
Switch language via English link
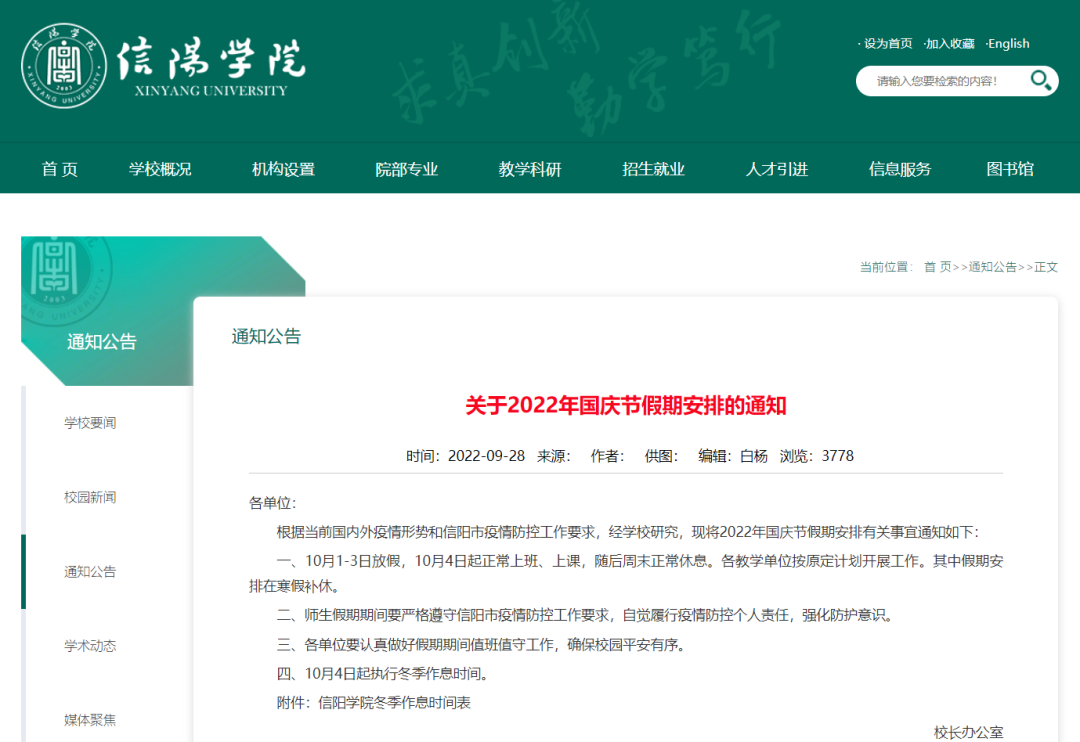coord(1008,44)
